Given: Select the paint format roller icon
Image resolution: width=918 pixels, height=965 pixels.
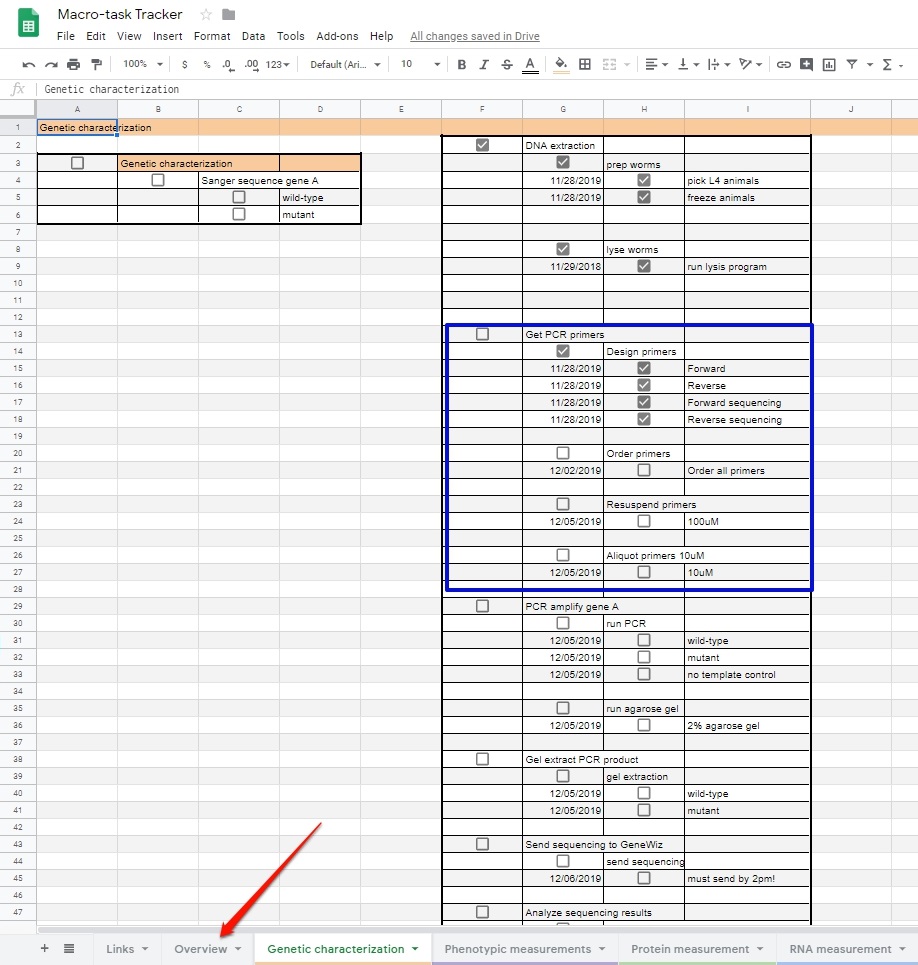Looking at the screenshot, I should pos(96,64).
